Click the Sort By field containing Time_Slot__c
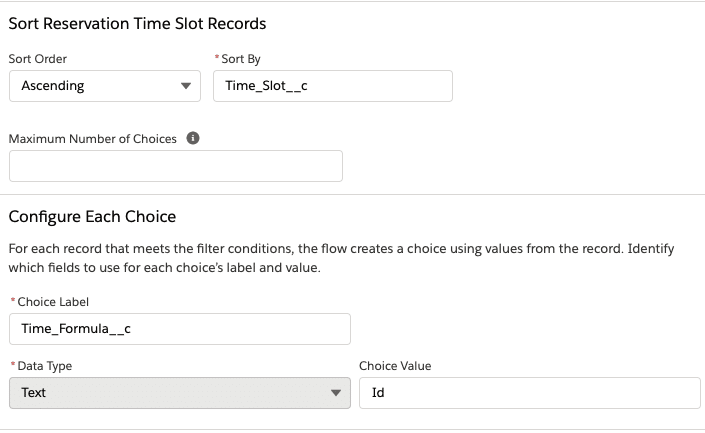This screenshot has width=705, height=433. point(333,86)
